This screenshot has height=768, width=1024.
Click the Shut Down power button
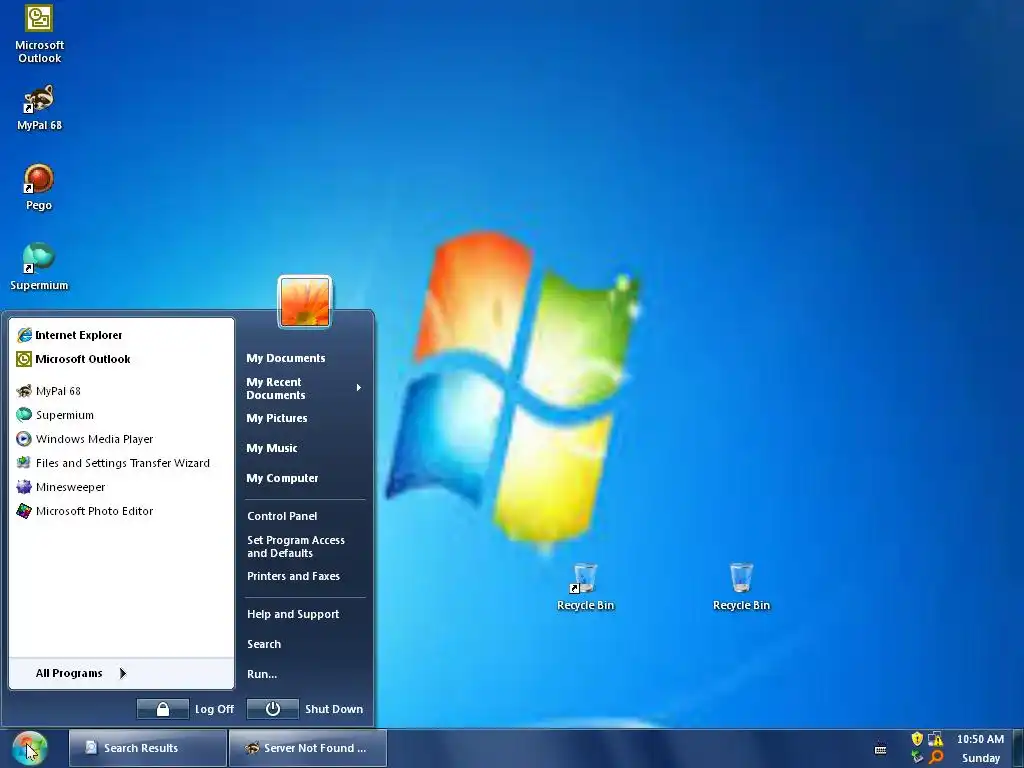point(272,709)
